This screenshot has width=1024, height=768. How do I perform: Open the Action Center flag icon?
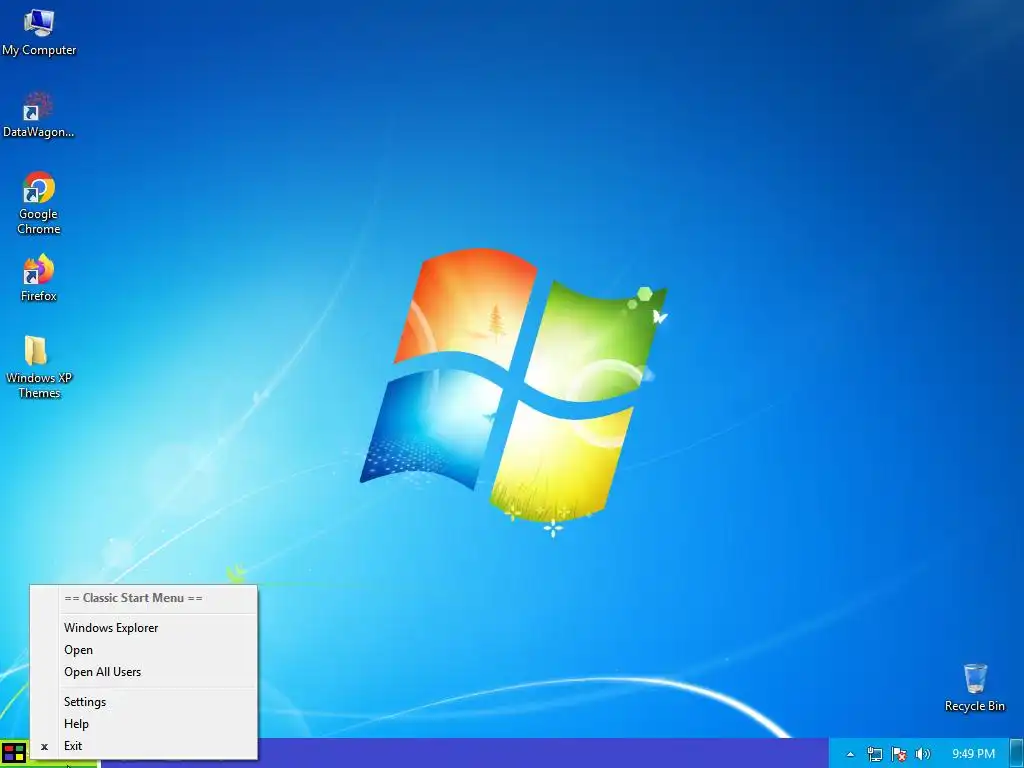[x=899, y=754]
